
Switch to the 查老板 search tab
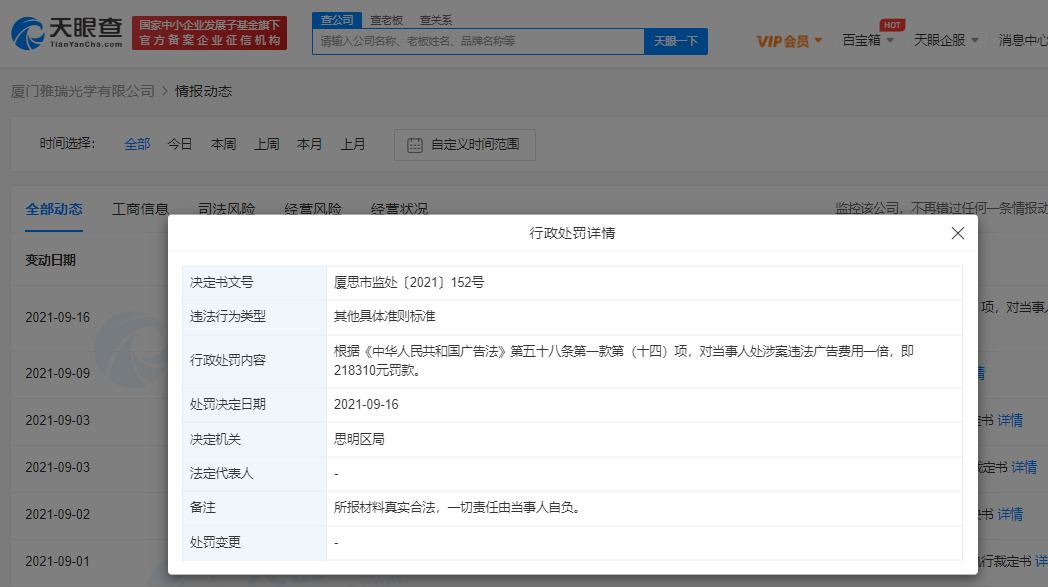coord(386,20)
